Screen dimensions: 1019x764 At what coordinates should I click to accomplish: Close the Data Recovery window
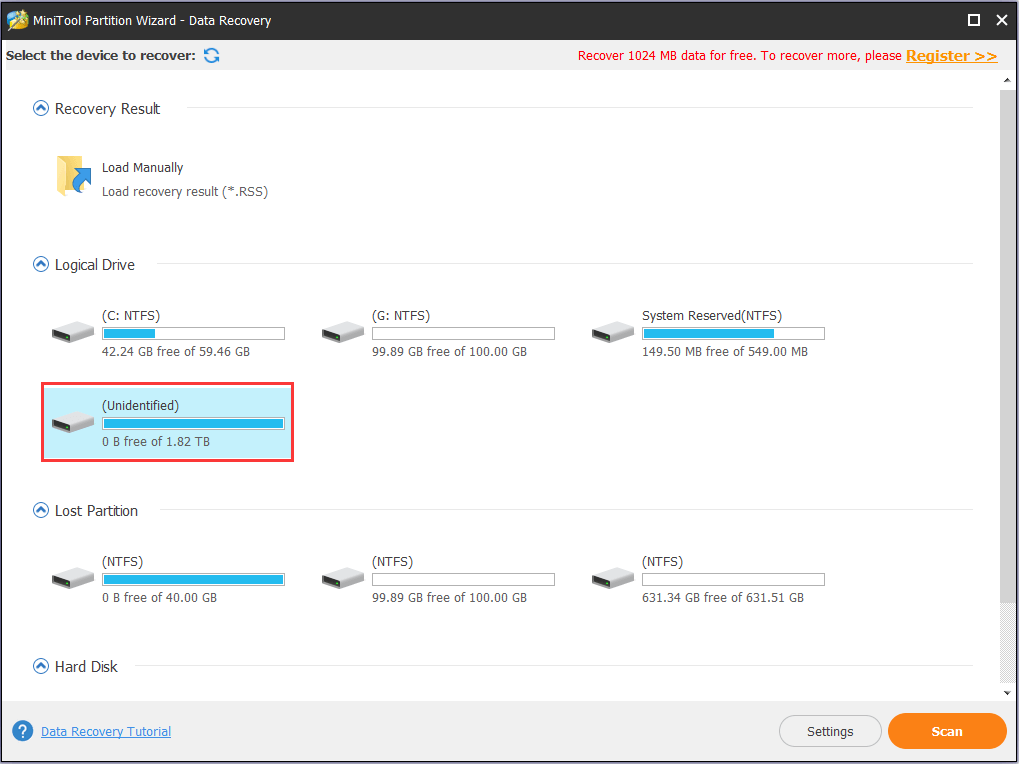(1002, 20)
